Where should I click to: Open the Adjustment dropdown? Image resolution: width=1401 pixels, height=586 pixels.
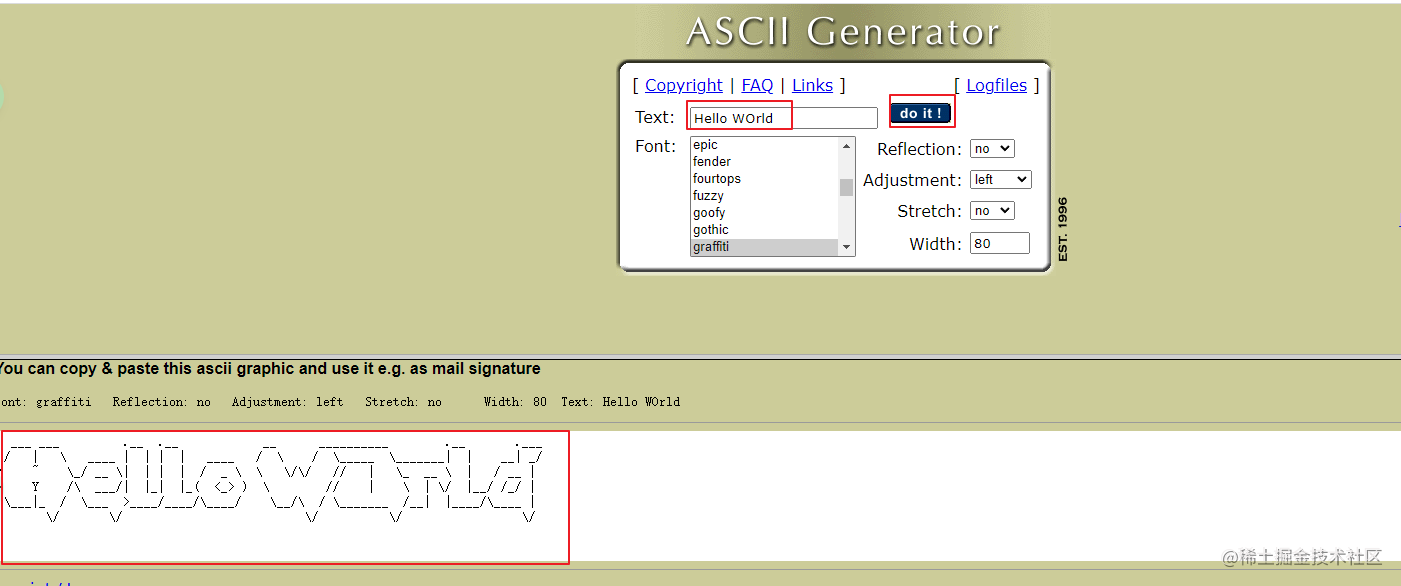click(x=1000, y=180)
